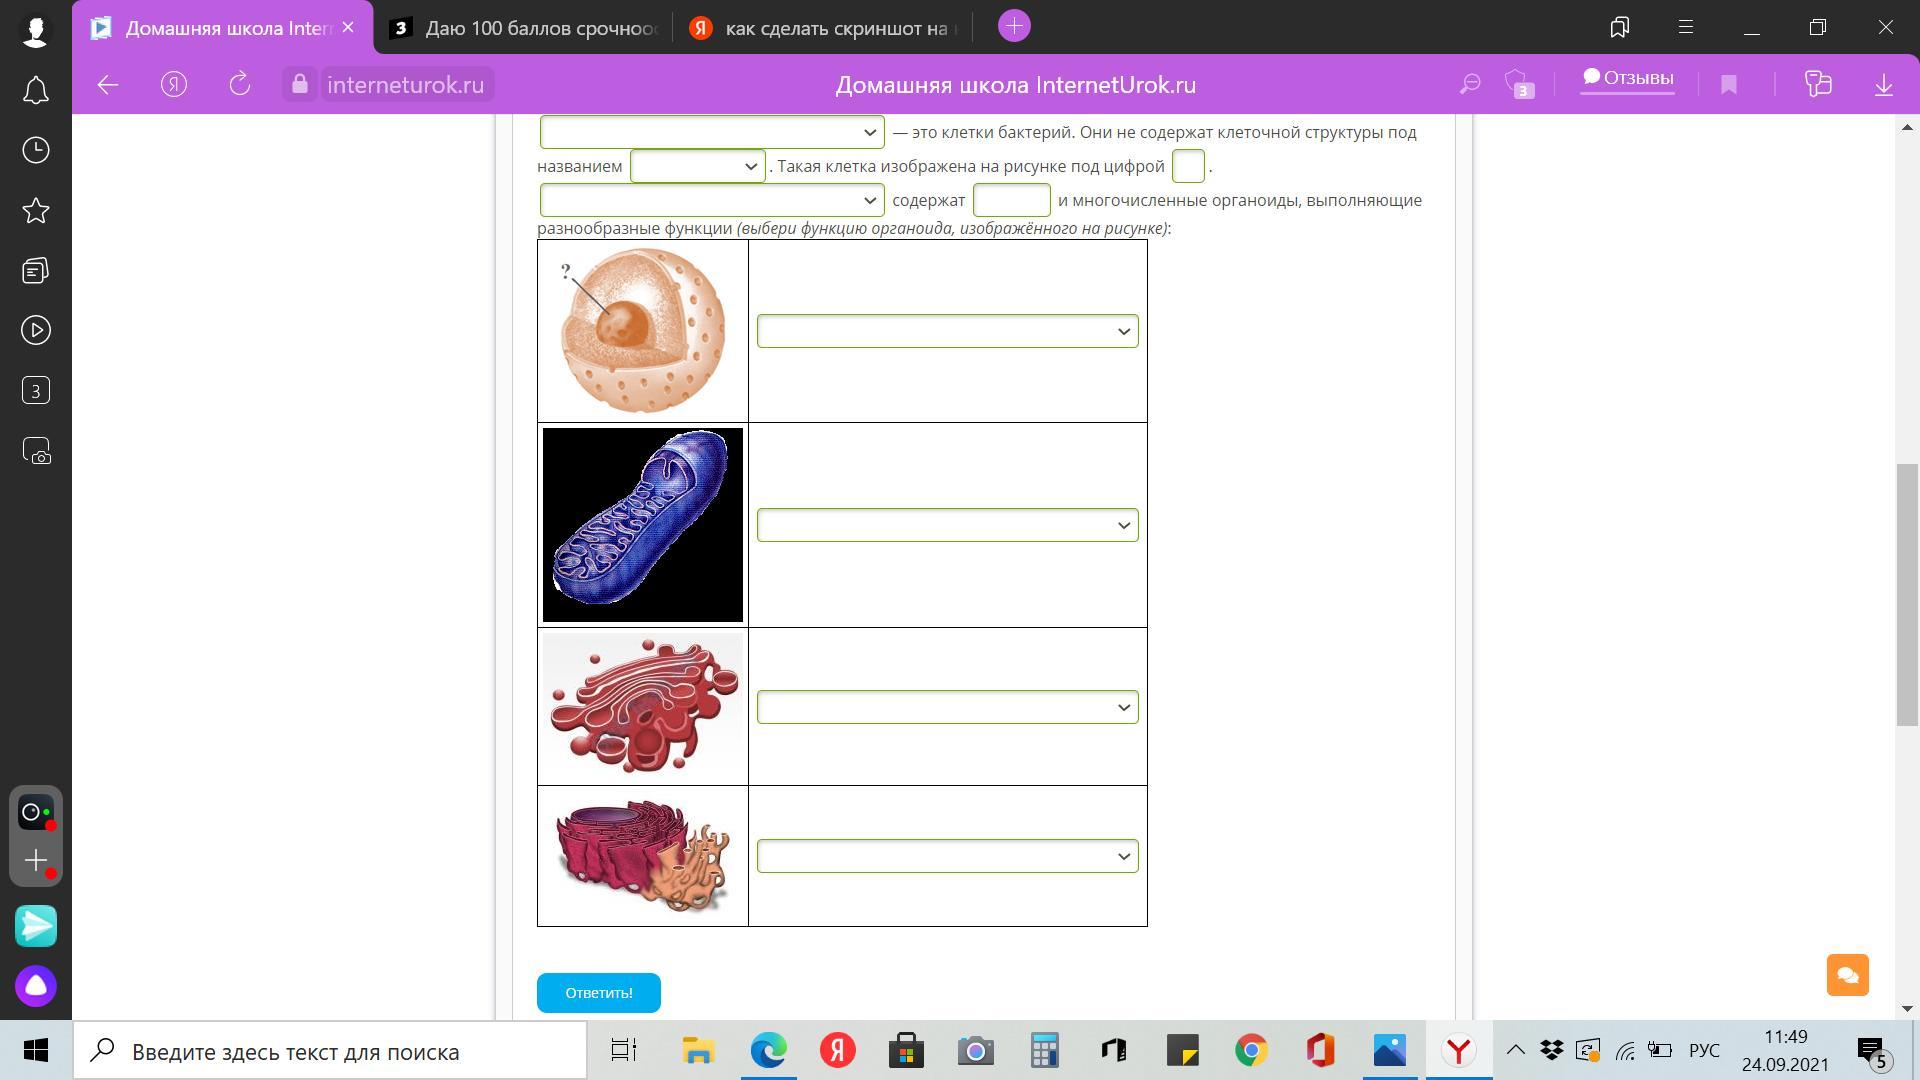Click the nucleus cell thumbnail image
This screenshot has height=1080, width=1920.
point(642,332)
